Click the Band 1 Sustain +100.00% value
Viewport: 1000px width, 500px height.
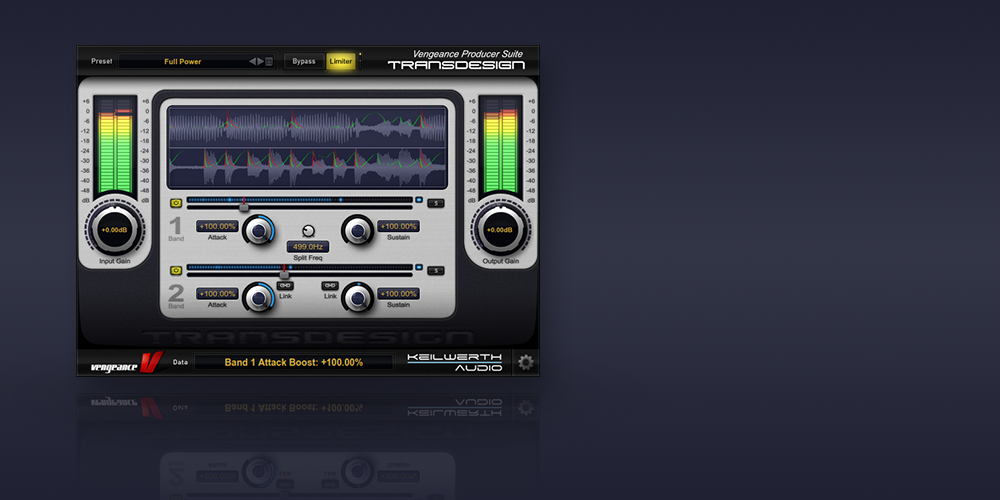tap(398, 226)
